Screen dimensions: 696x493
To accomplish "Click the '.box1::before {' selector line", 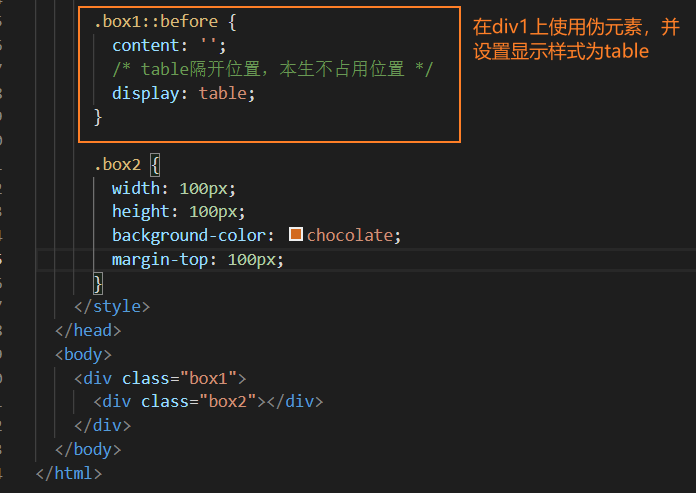I will 165,22.
